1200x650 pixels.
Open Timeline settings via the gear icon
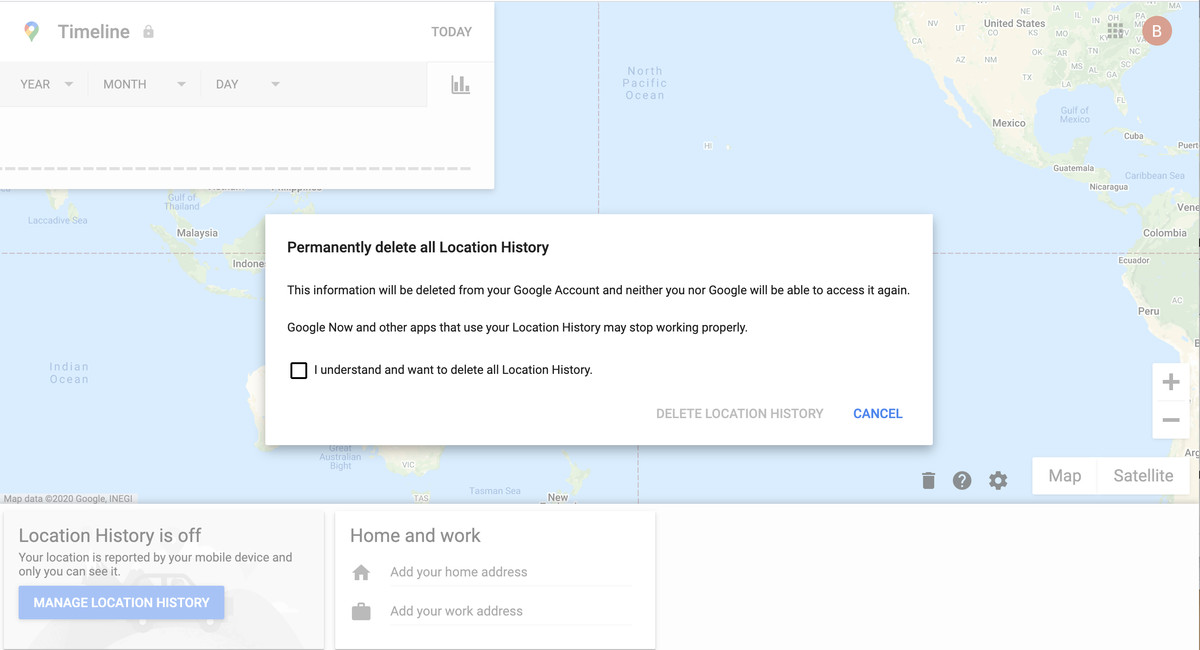pyautogui.click(x=997, y=480)
